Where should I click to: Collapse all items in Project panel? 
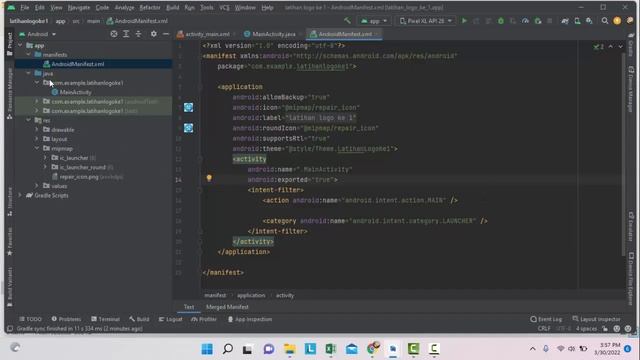(138, 34)
